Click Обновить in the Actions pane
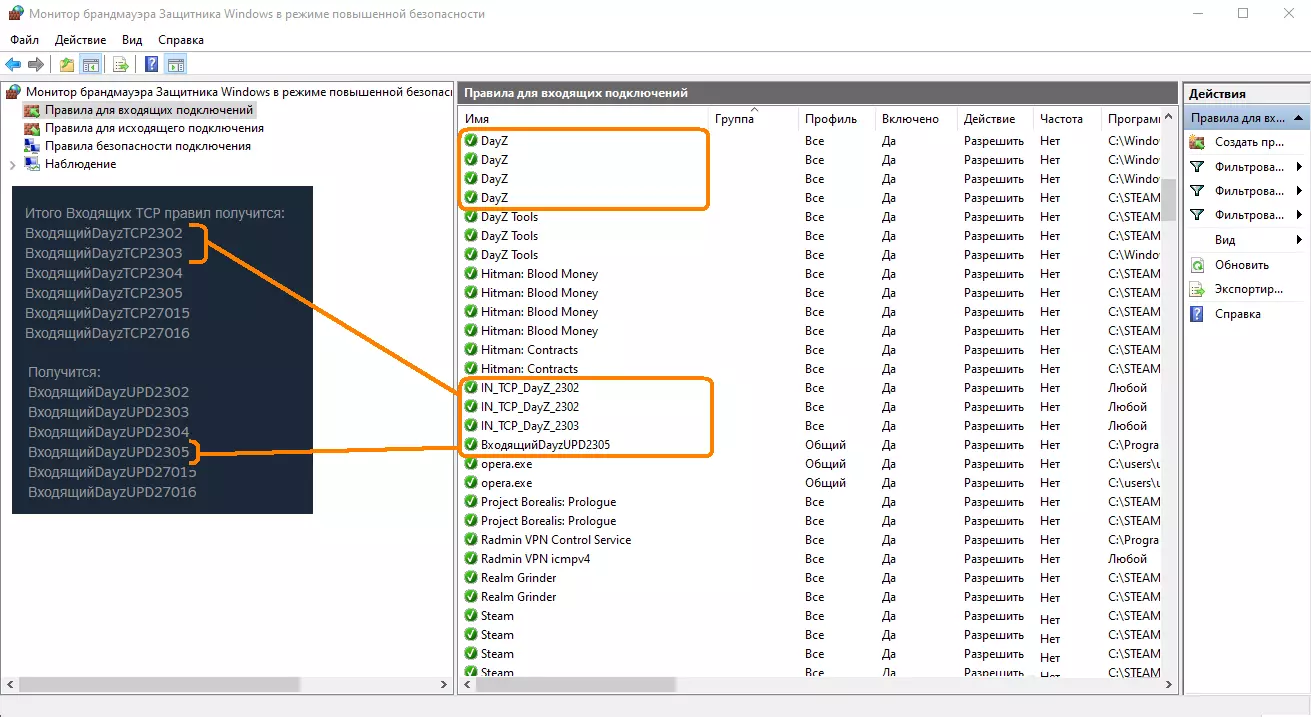The height and width of the screenshot is (717, 1311). pos(1242,265)
